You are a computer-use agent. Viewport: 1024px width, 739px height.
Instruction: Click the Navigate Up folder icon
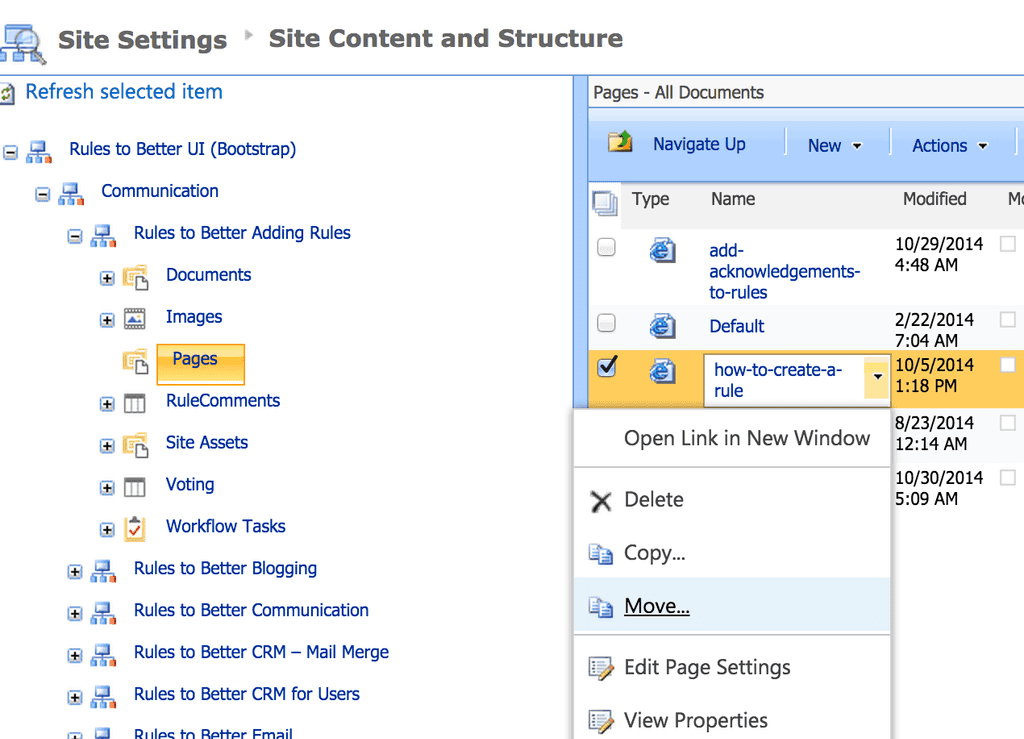point(621,143)
